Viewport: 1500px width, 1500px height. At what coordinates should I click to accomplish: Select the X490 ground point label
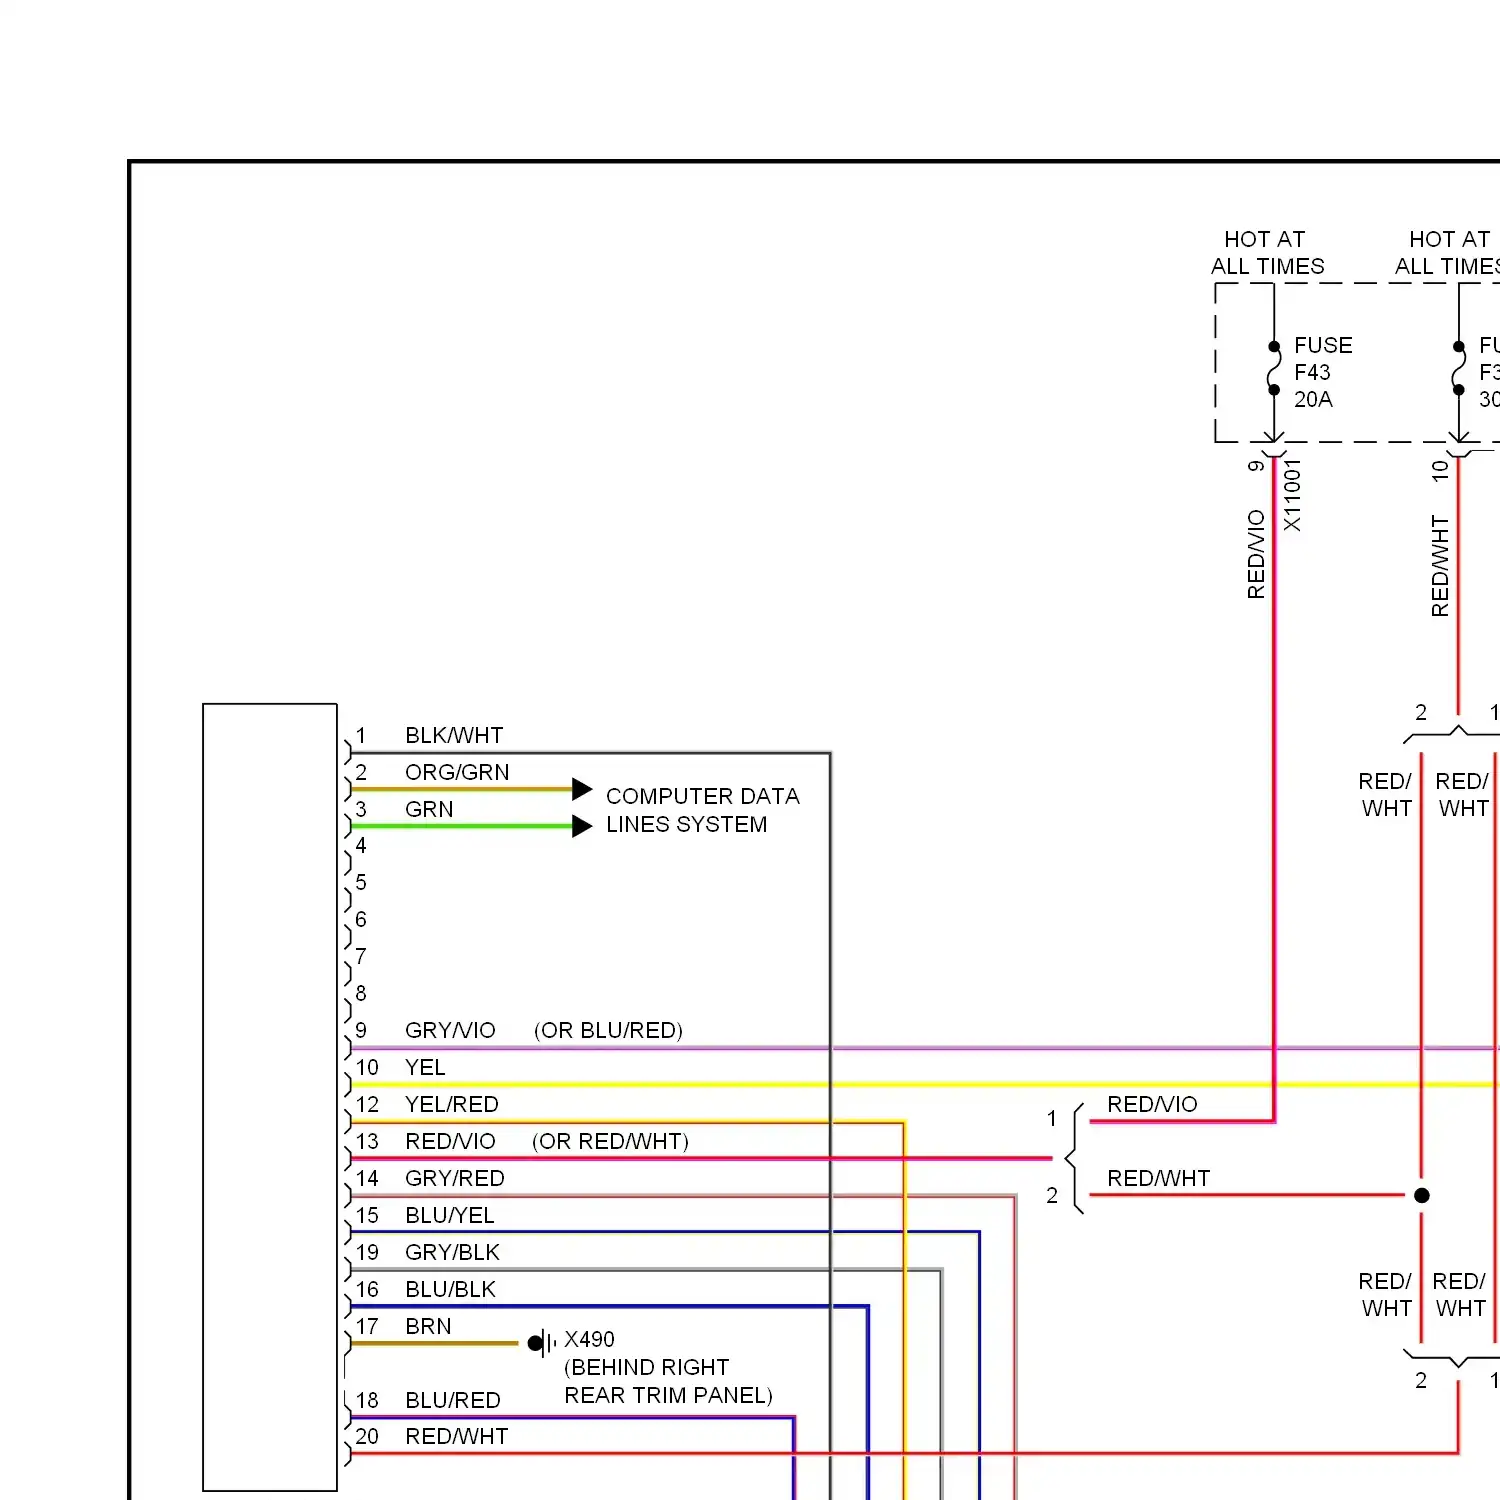[x=589, y=1339]
